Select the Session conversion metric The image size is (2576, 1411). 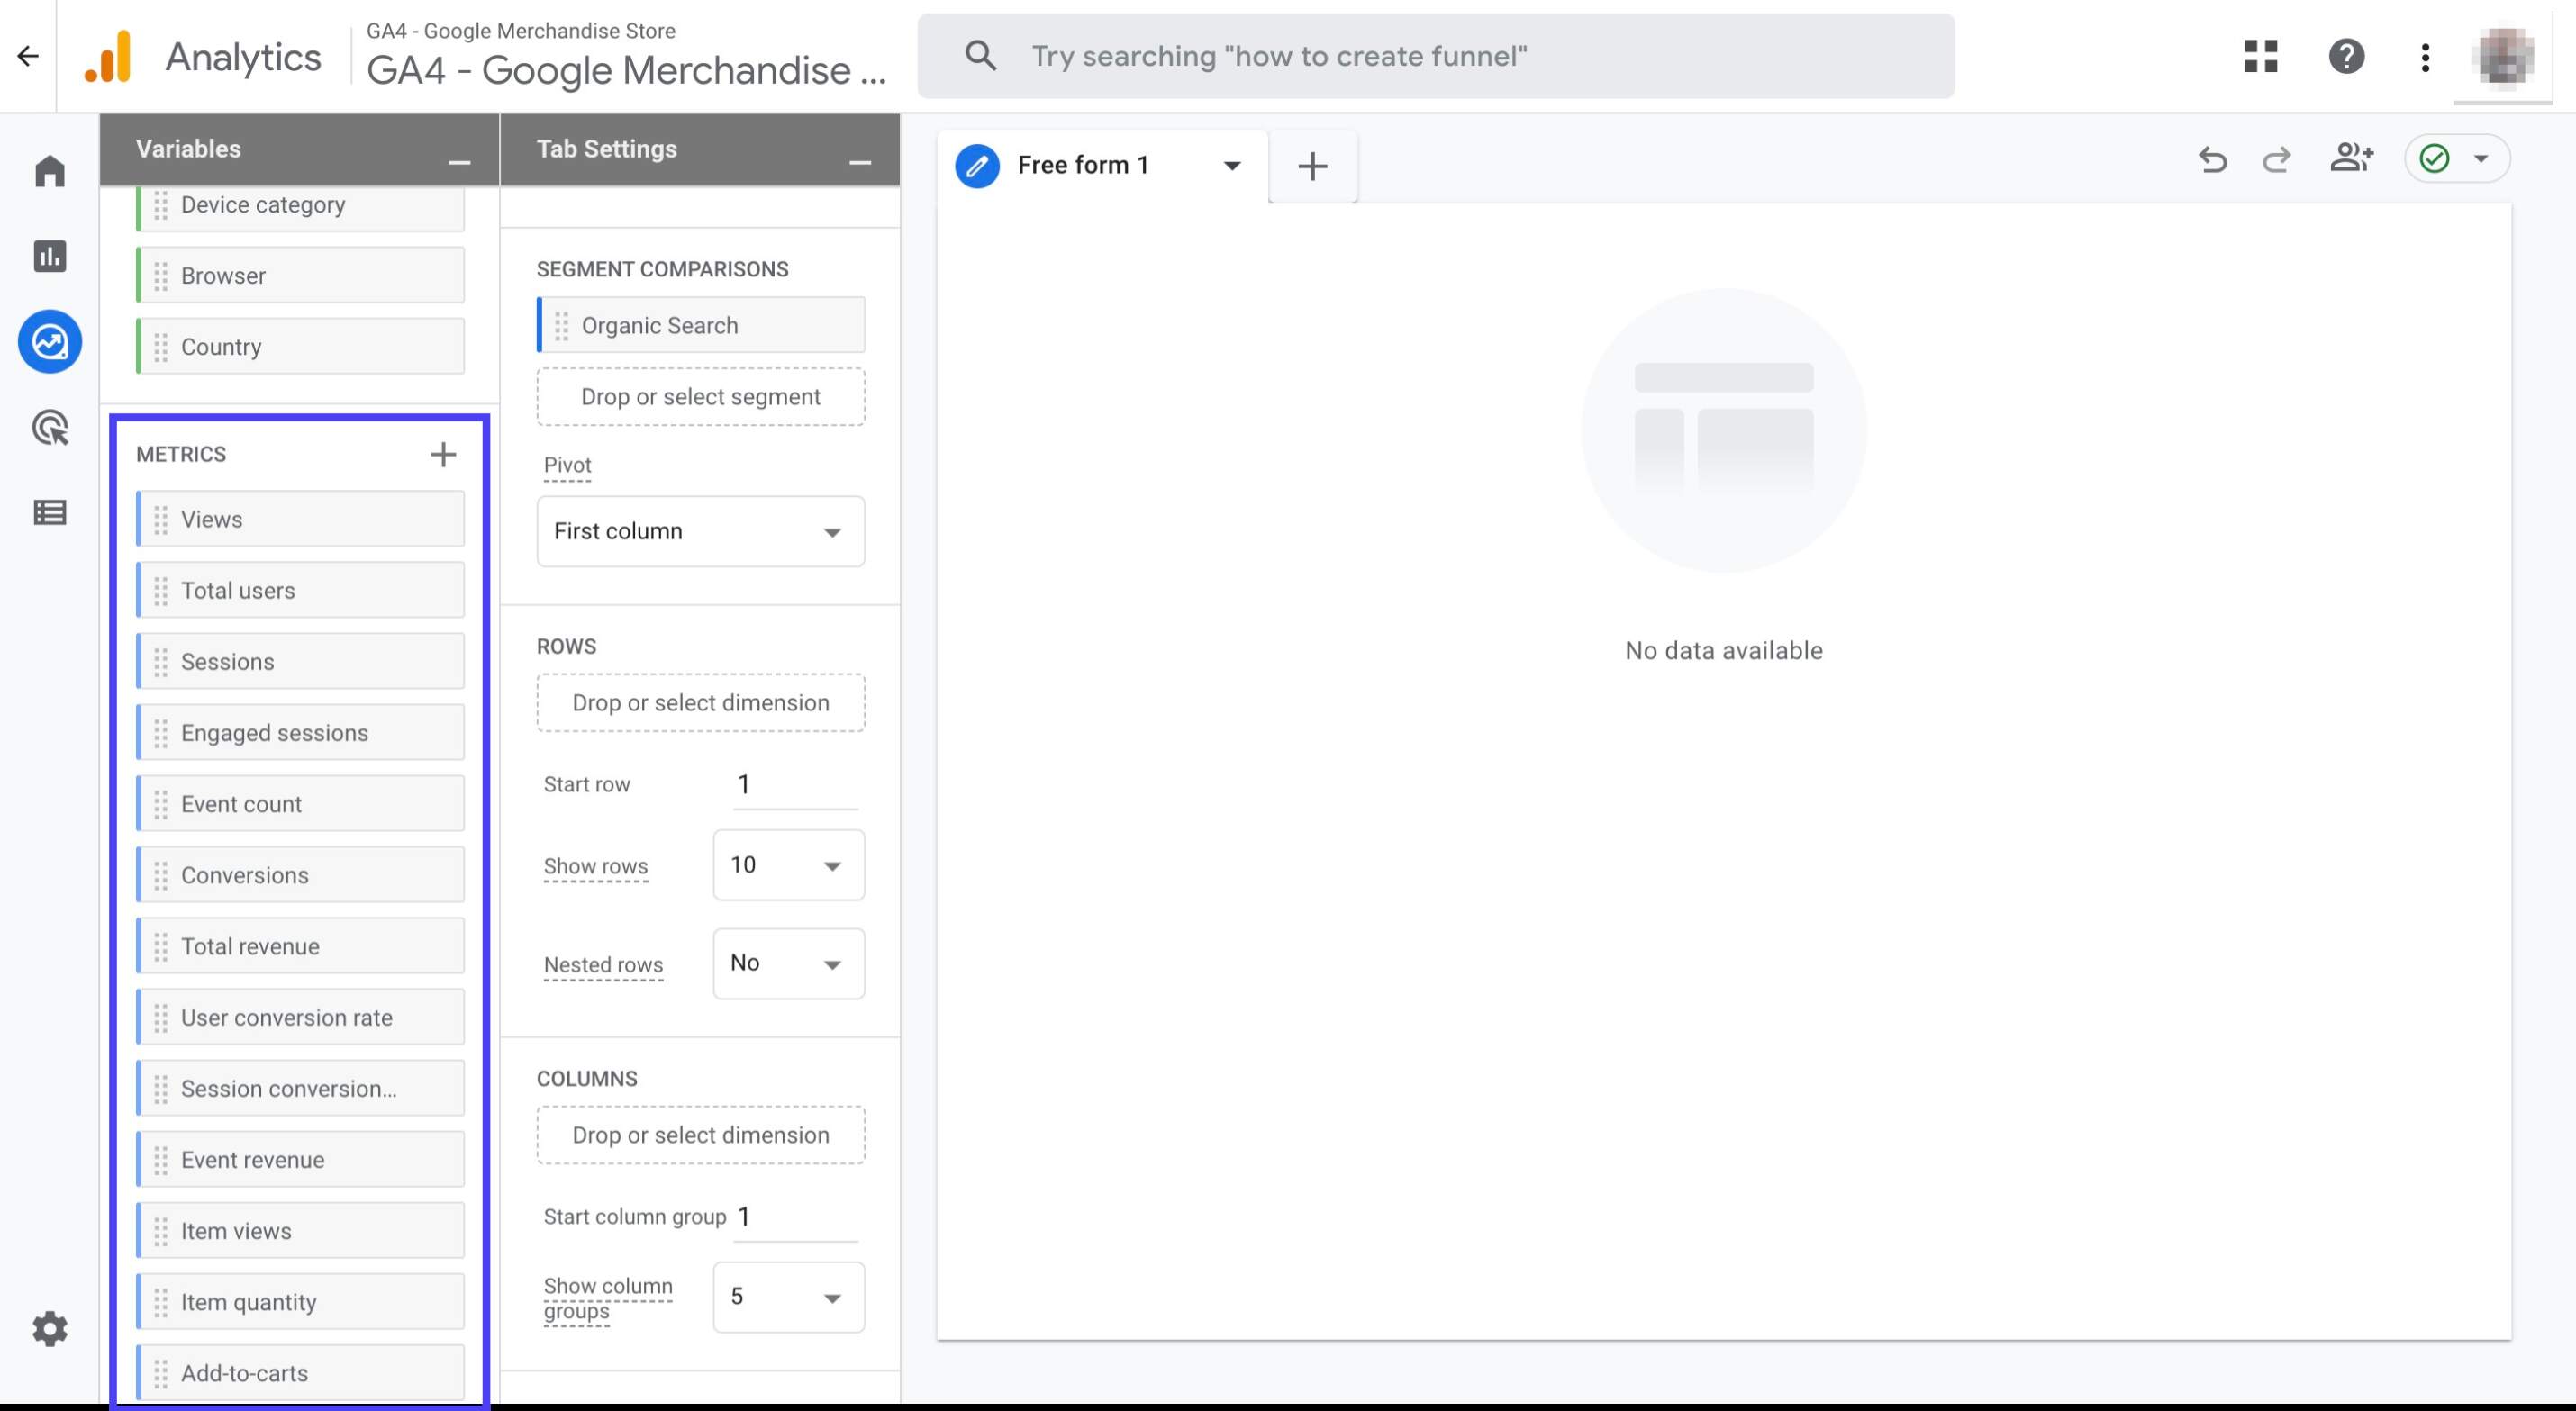(300, 1088)
